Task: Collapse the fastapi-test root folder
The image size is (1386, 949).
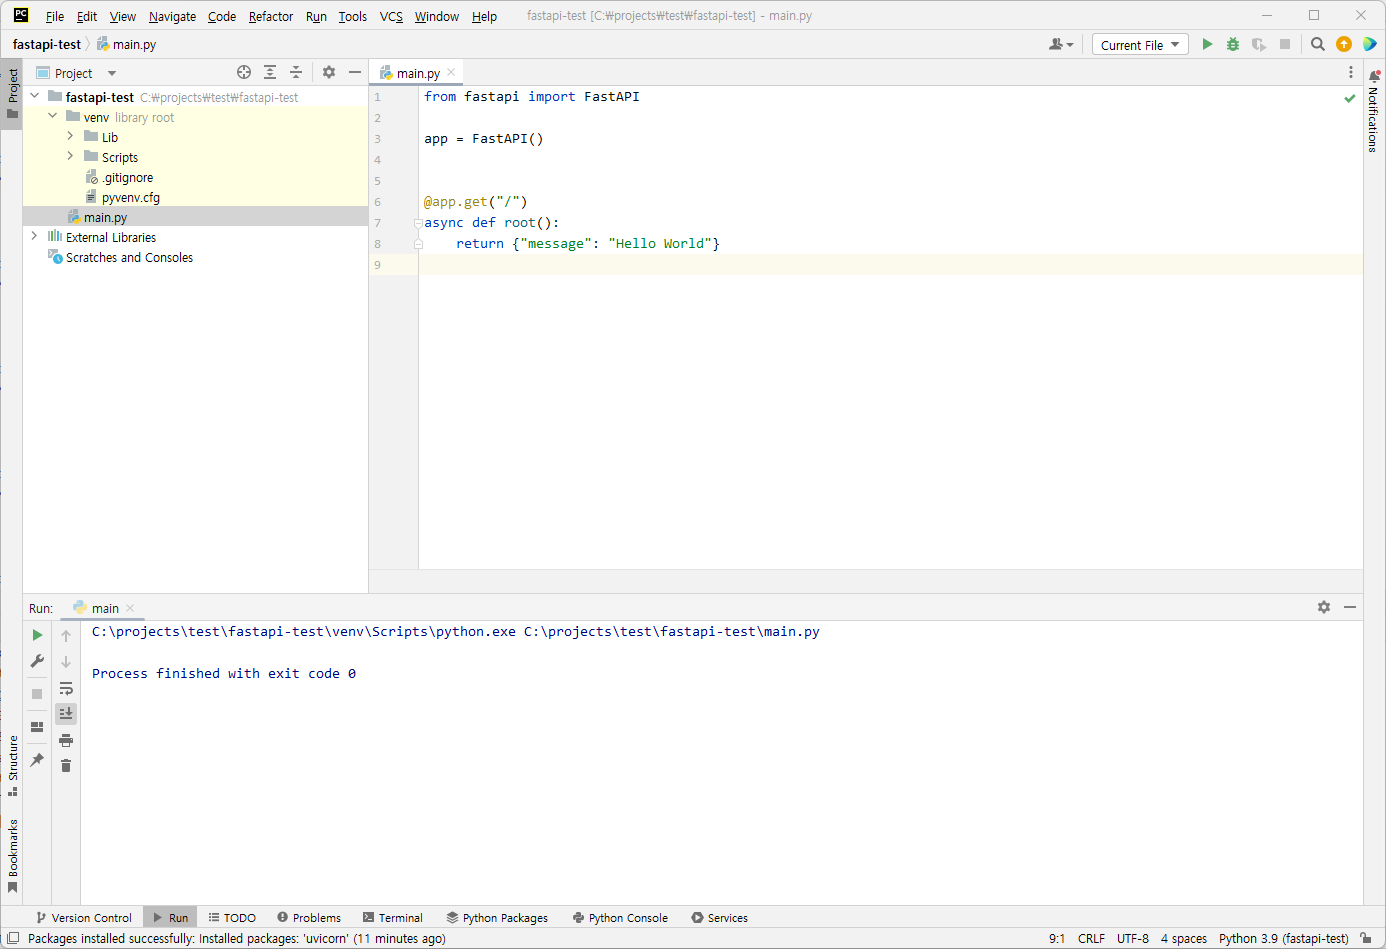Action: (x=35, y=96)
